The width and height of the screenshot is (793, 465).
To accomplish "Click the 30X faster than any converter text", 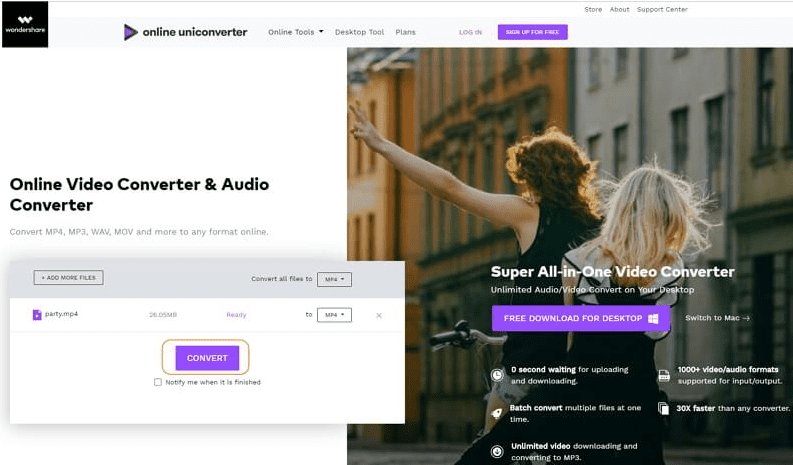I will (x=733, y=408).
